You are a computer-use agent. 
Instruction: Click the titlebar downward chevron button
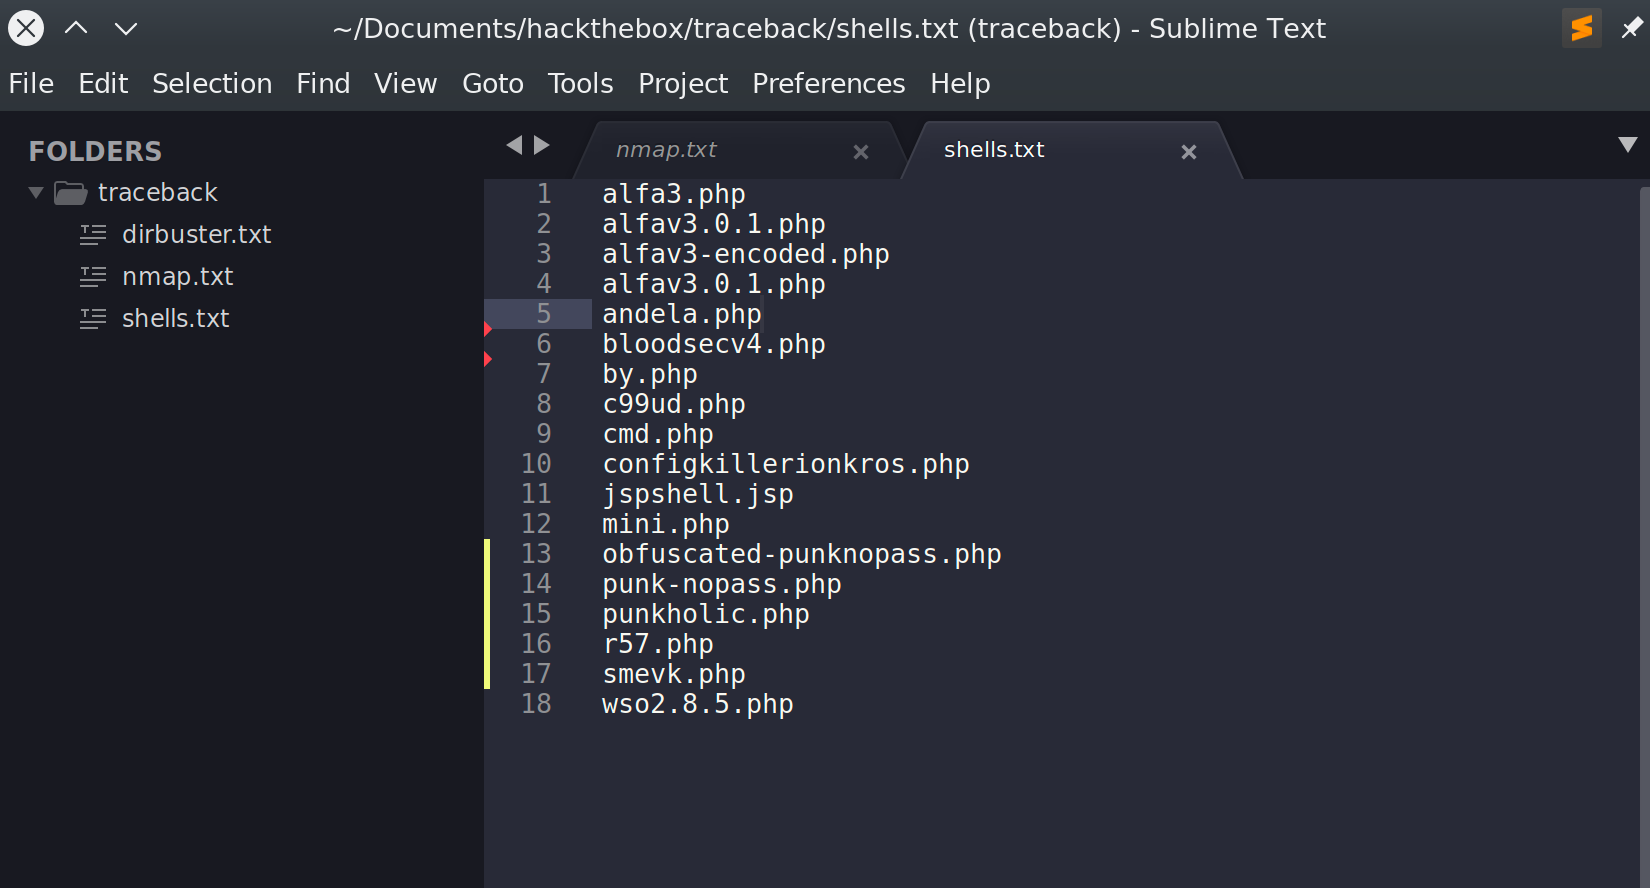[x=126, y=28]
